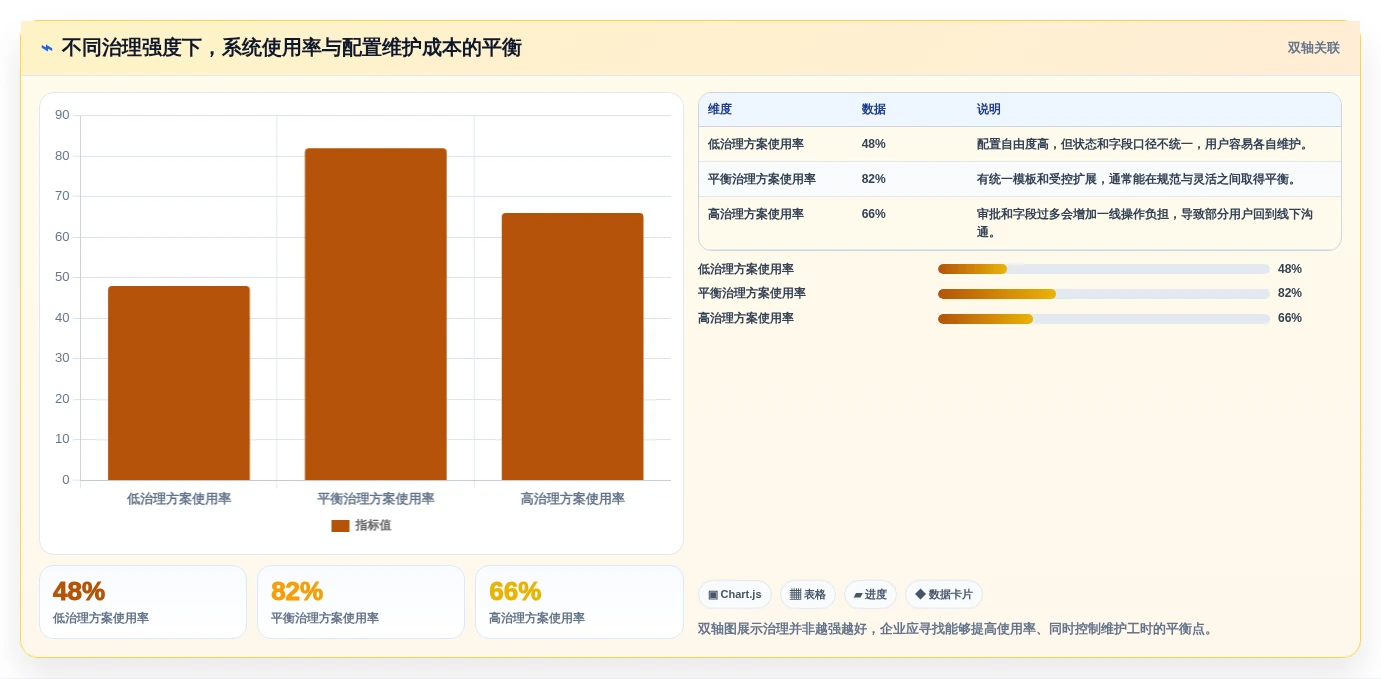Select table cell 高治理方案使用率
The image size is (1381, 679).
pos(756,214)
